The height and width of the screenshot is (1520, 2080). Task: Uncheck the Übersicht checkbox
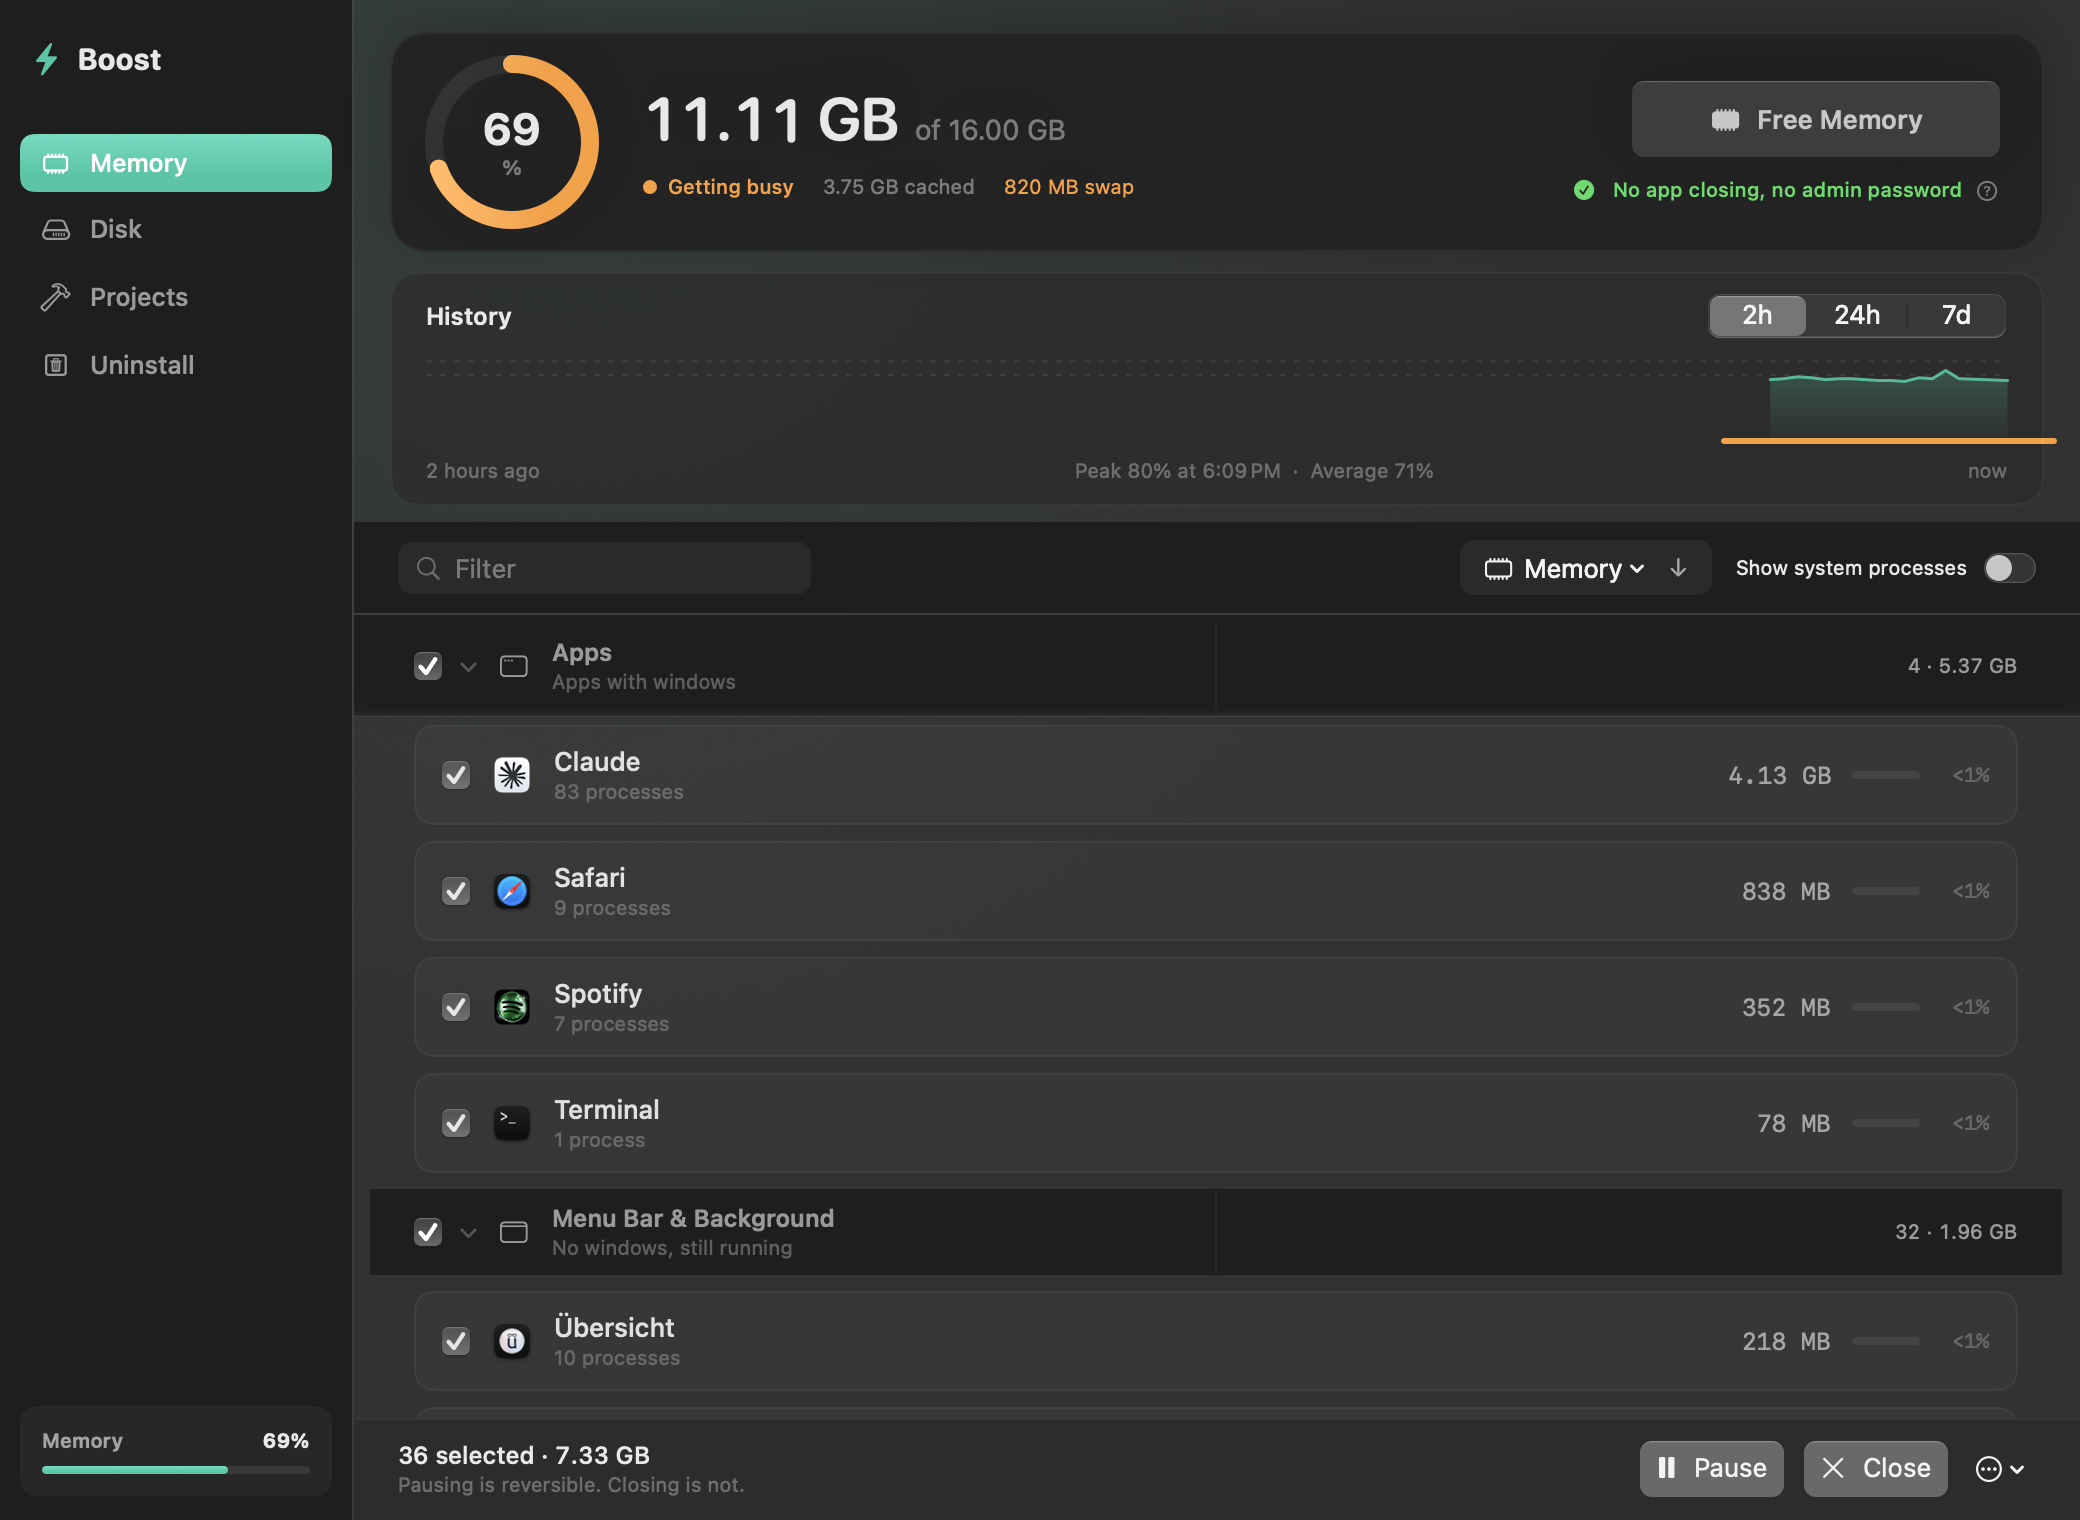pos(456,1341)
